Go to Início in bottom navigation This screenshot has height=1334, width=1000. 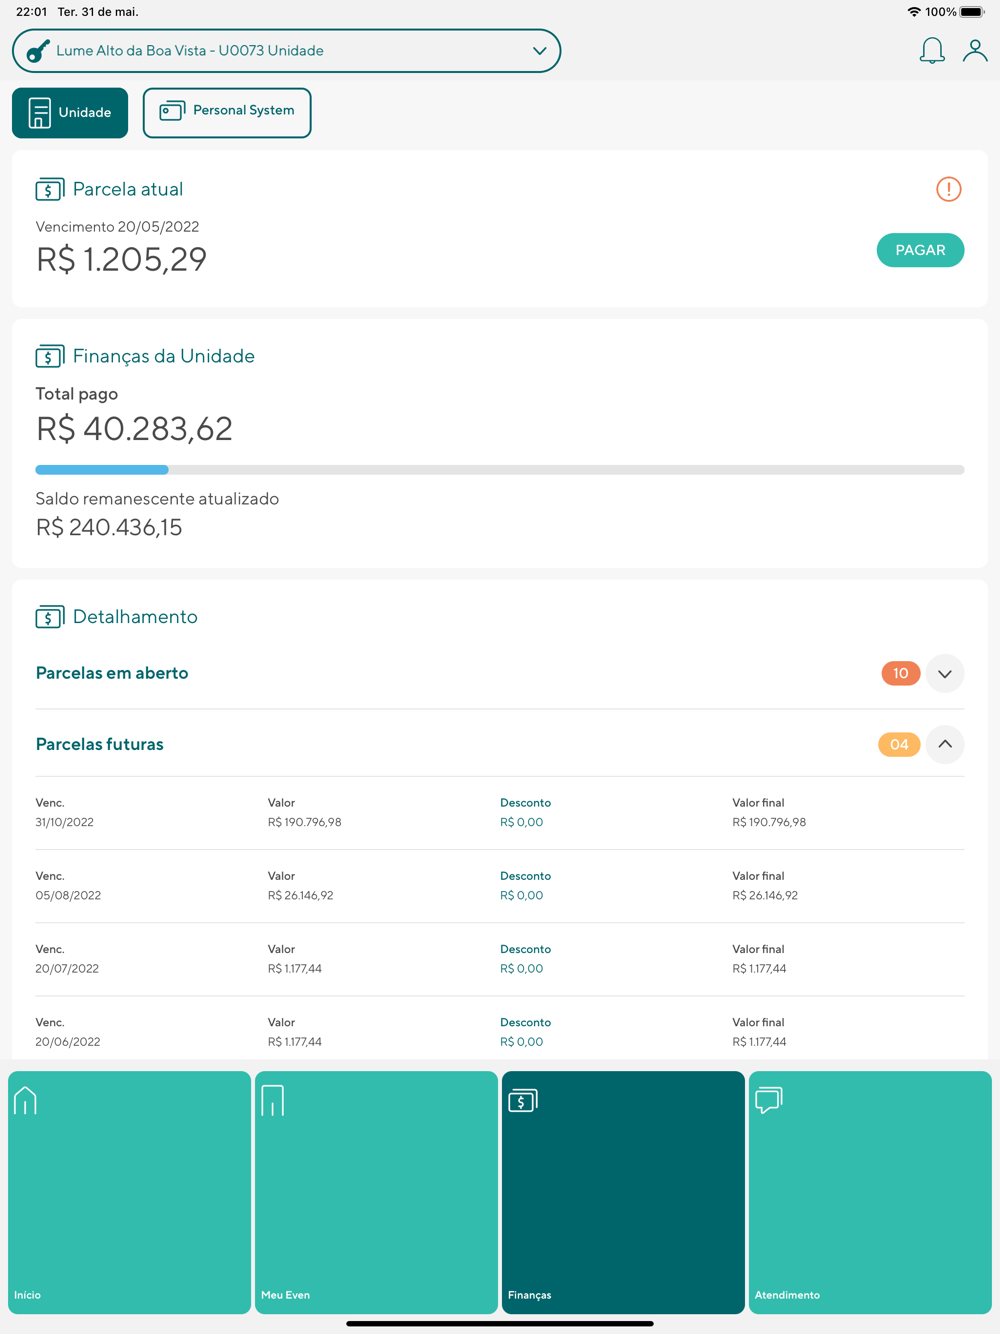pos(129,1192)
